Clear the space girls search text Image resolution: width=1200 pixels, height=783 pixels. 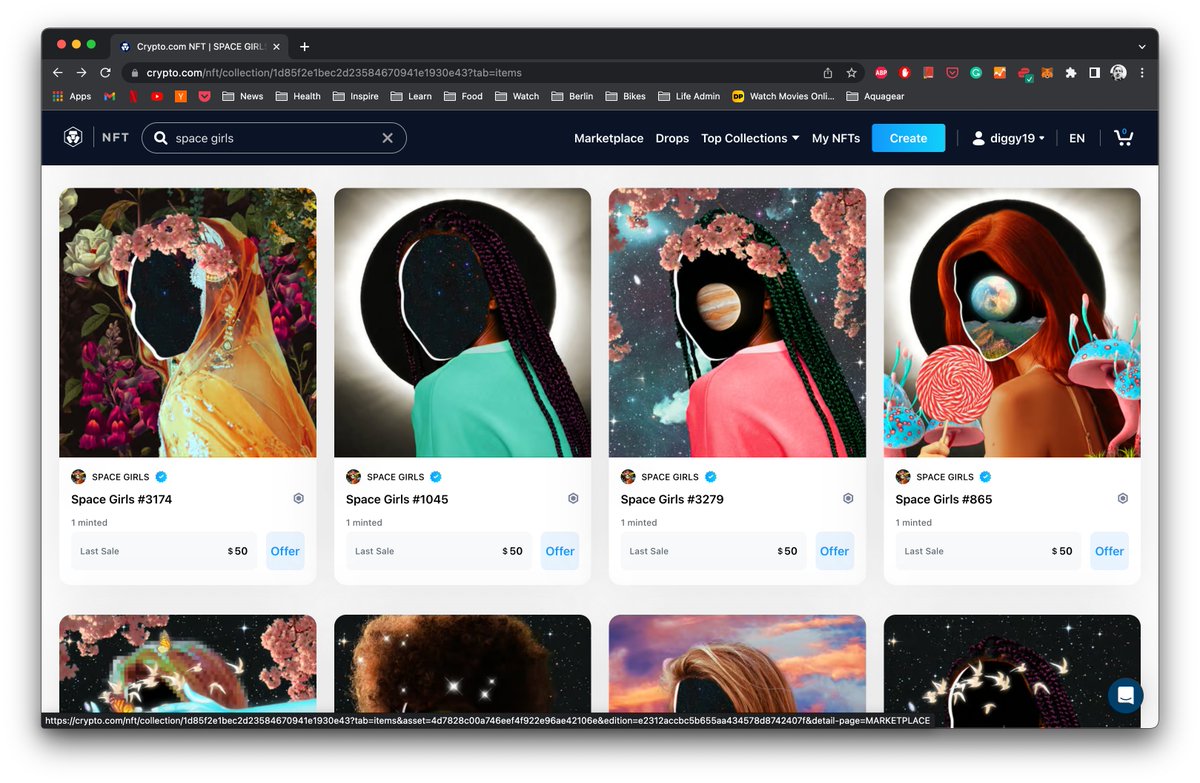pos(388,138)
